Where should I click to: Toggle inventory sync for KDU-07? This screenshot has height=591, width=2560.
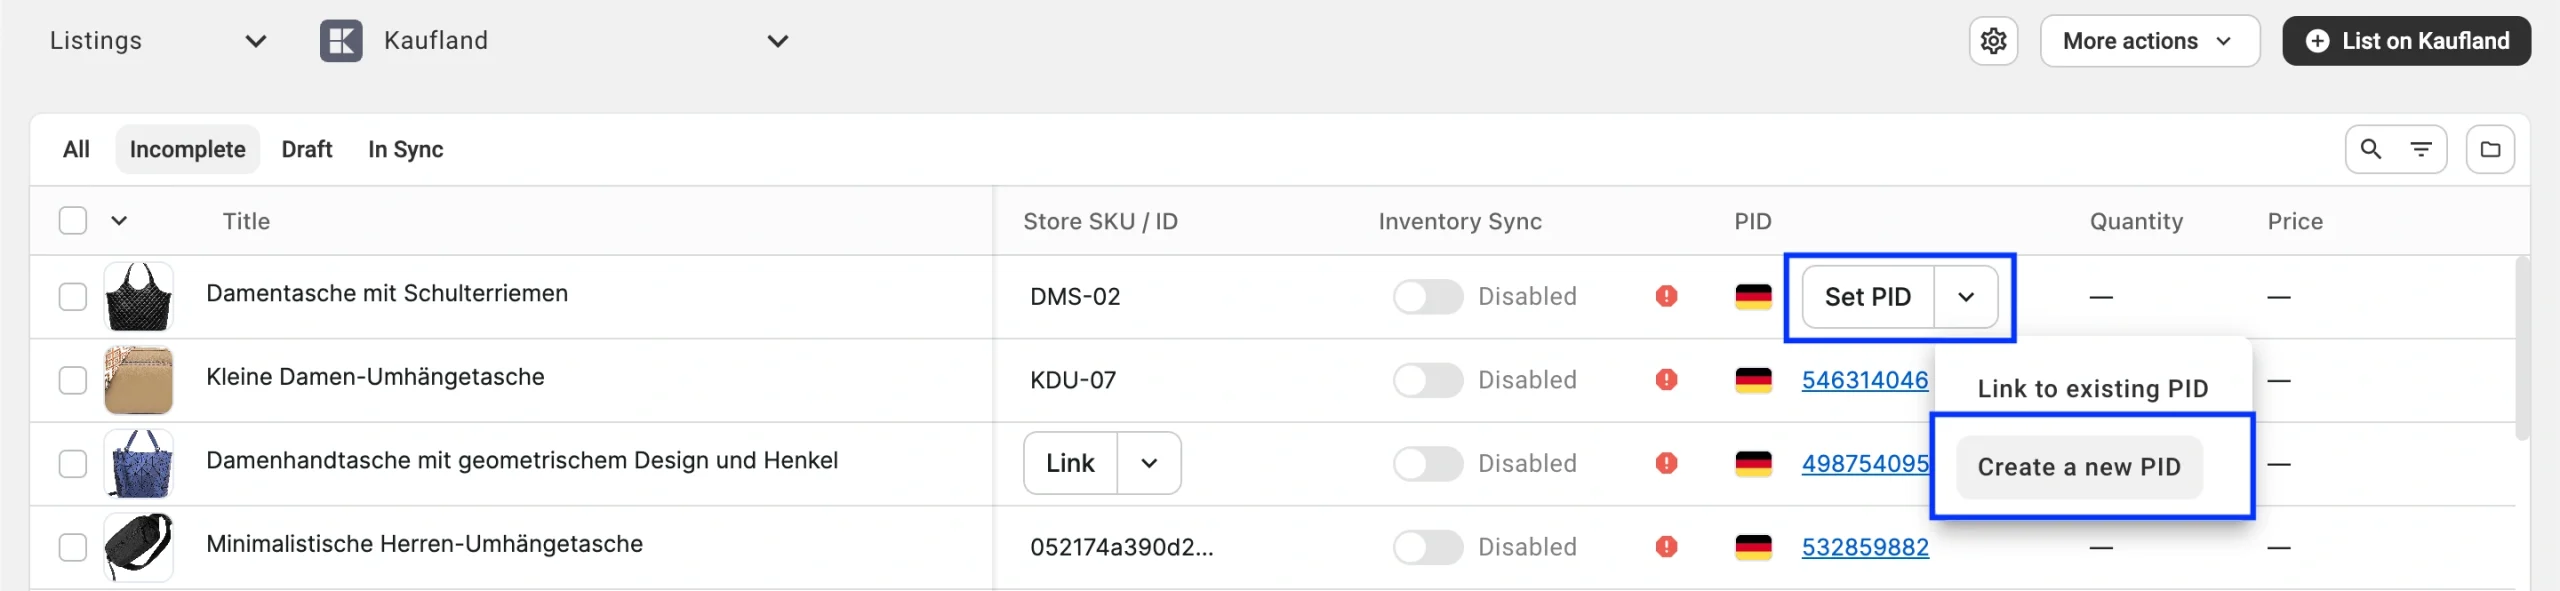[x=1427, y=380]
